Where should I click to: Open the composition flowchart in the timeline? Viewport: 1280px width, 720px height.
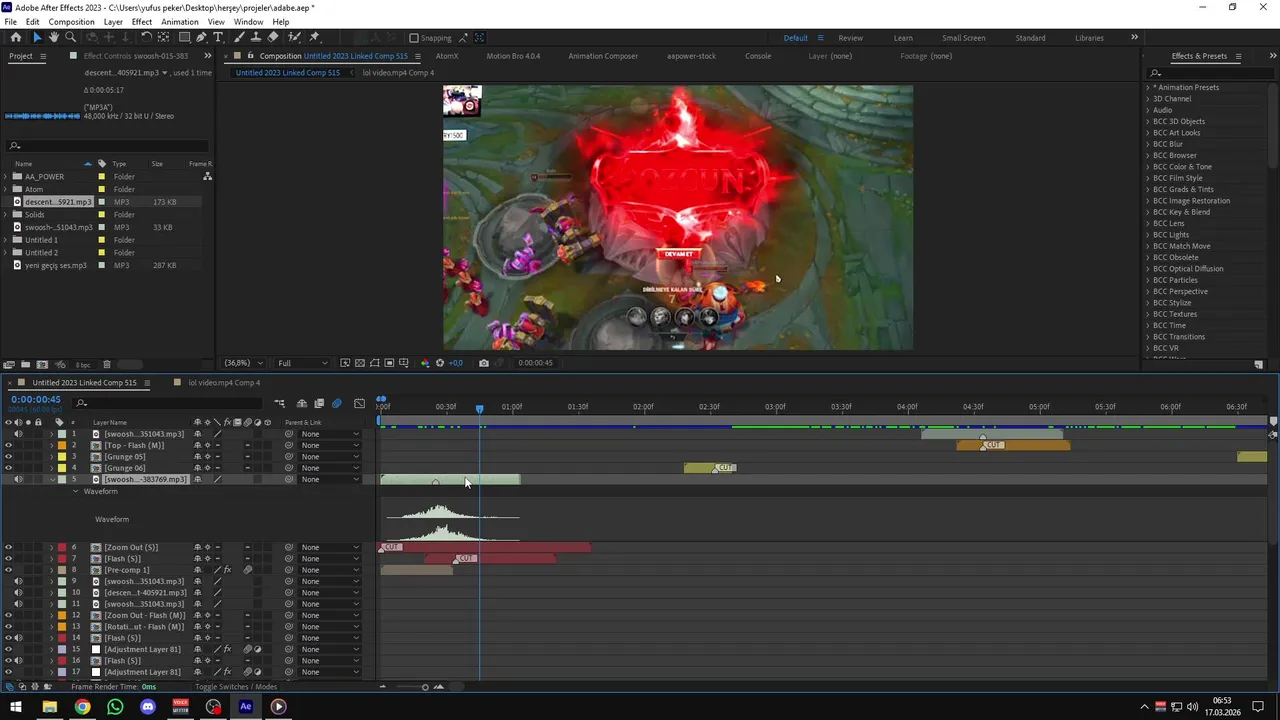pyautogui.click(x=279, y=403)
